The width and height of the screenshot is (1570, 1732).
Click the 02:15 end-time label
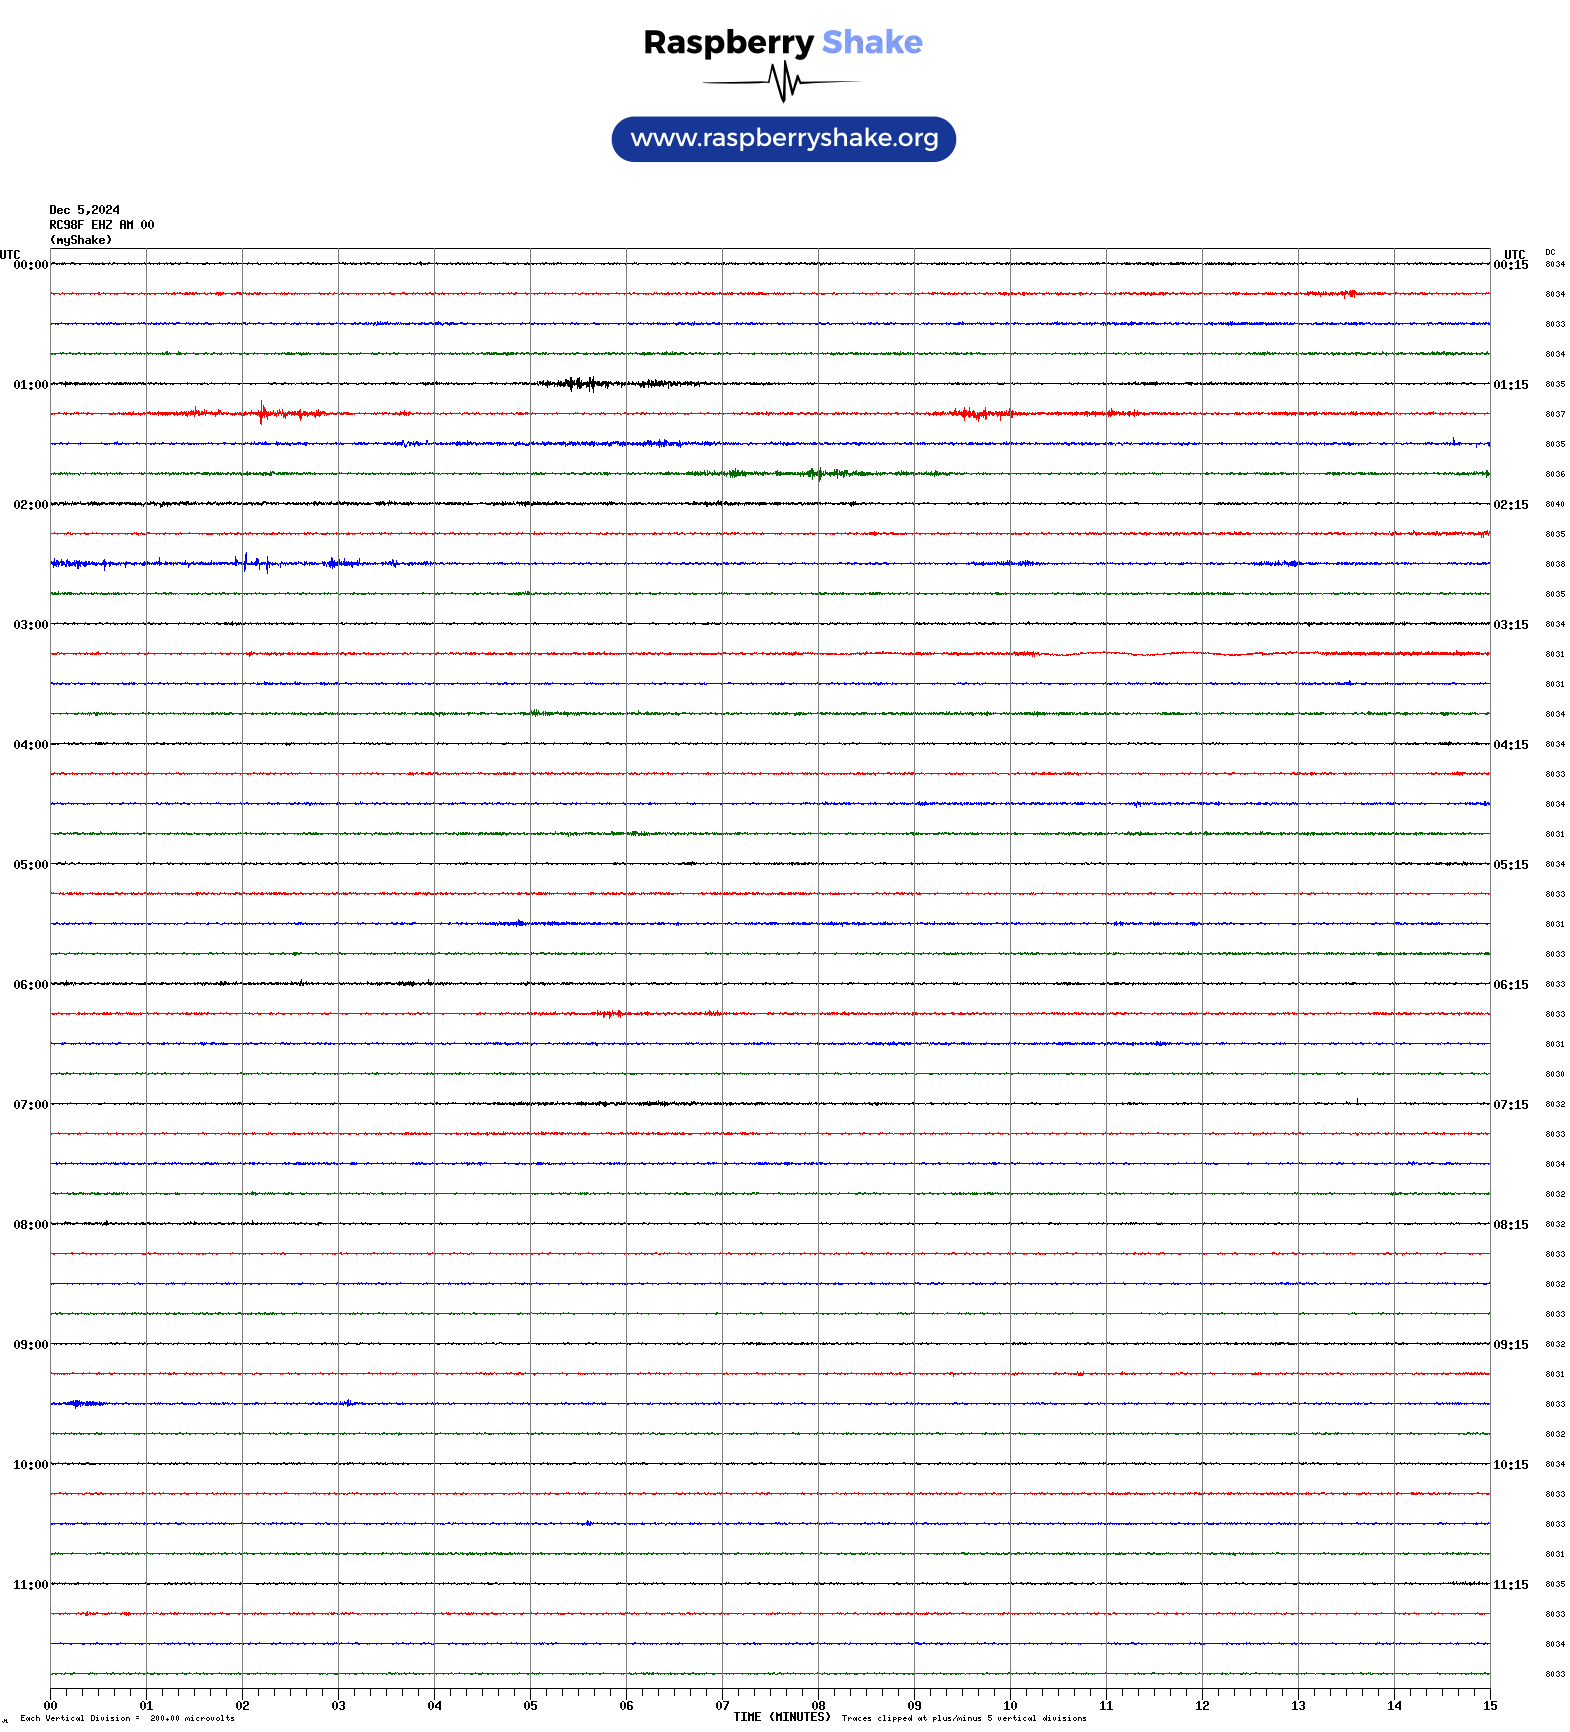coord(1511,505)
